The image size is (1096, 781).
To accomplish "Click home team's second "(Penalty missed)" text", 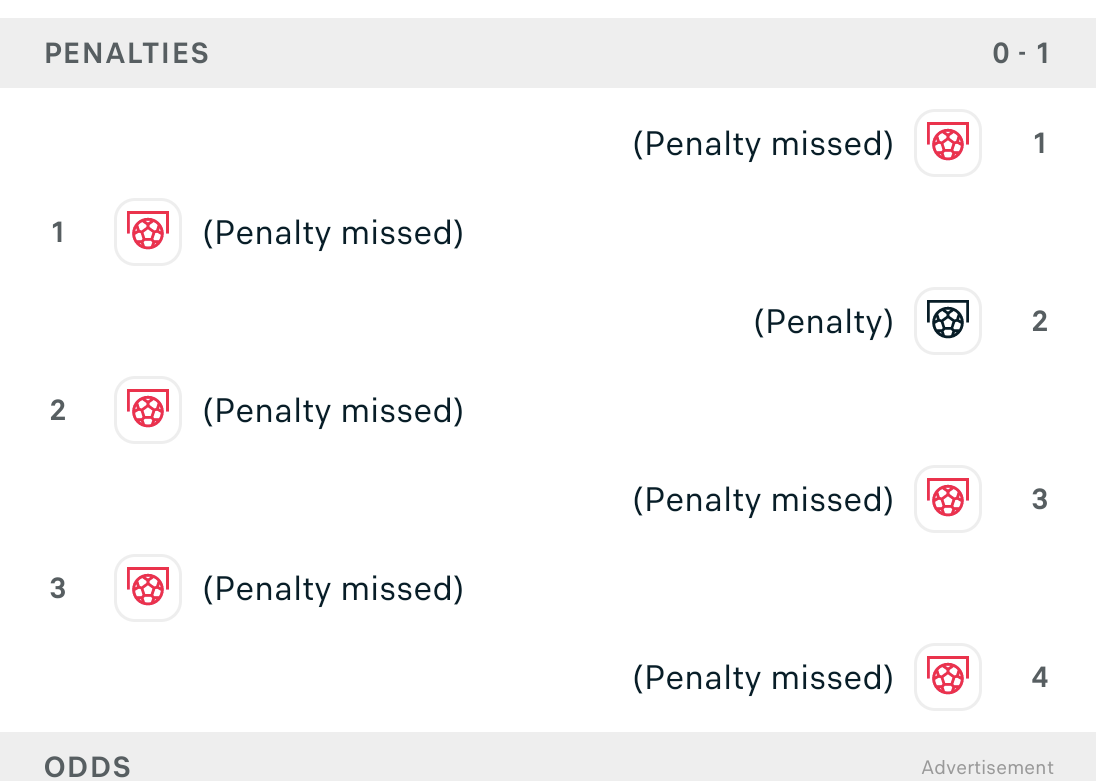I will point(333,410).
